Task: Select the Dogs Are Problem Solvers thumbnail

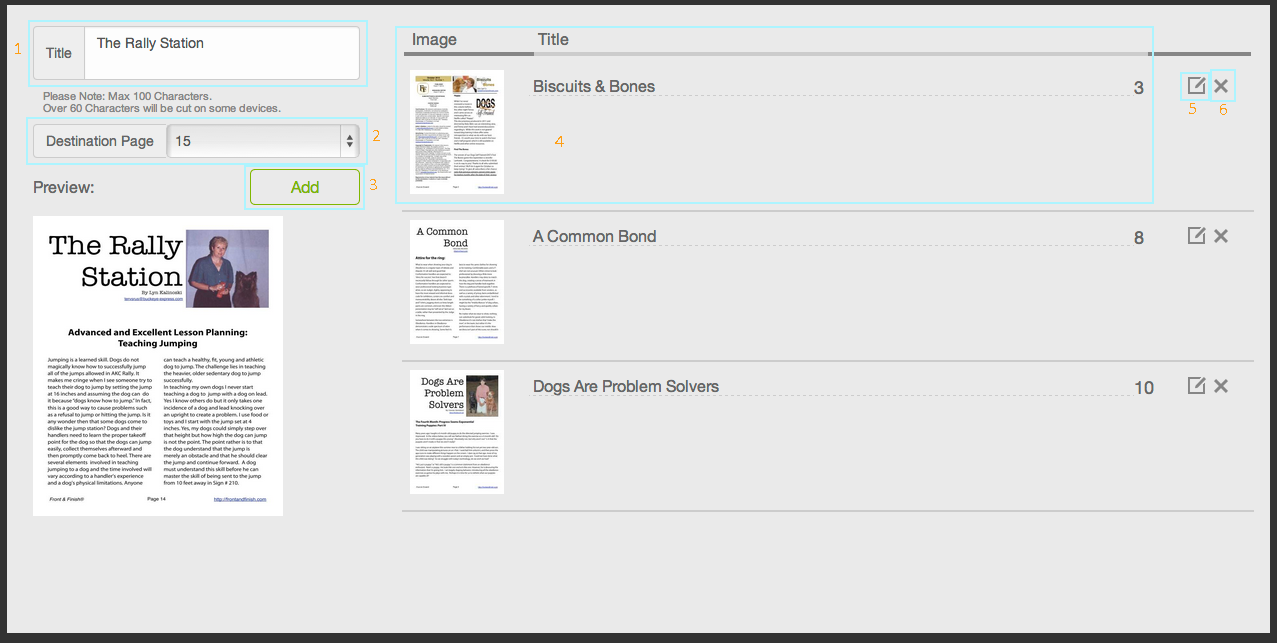Action: click(x=457, y=432)
